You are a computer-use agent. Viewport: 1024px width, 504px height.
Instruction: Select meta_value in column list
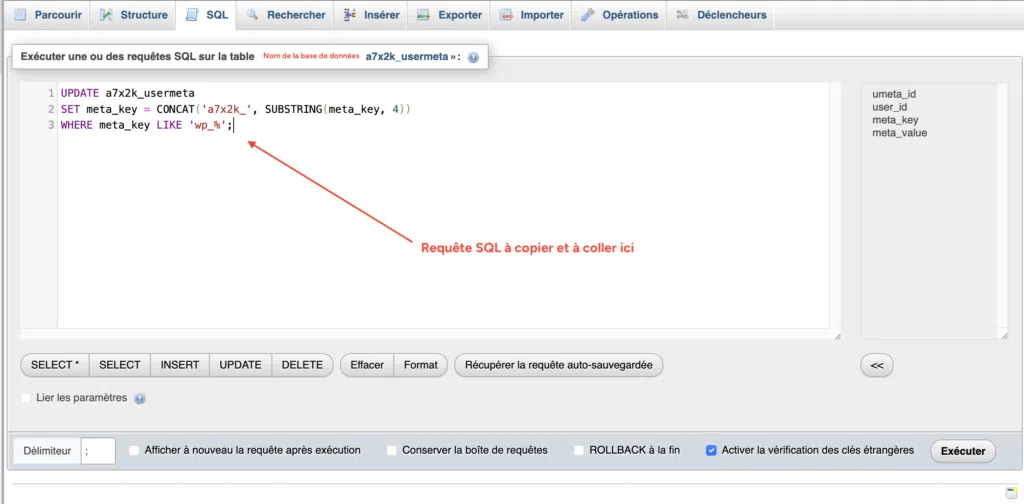pos(899,133)
